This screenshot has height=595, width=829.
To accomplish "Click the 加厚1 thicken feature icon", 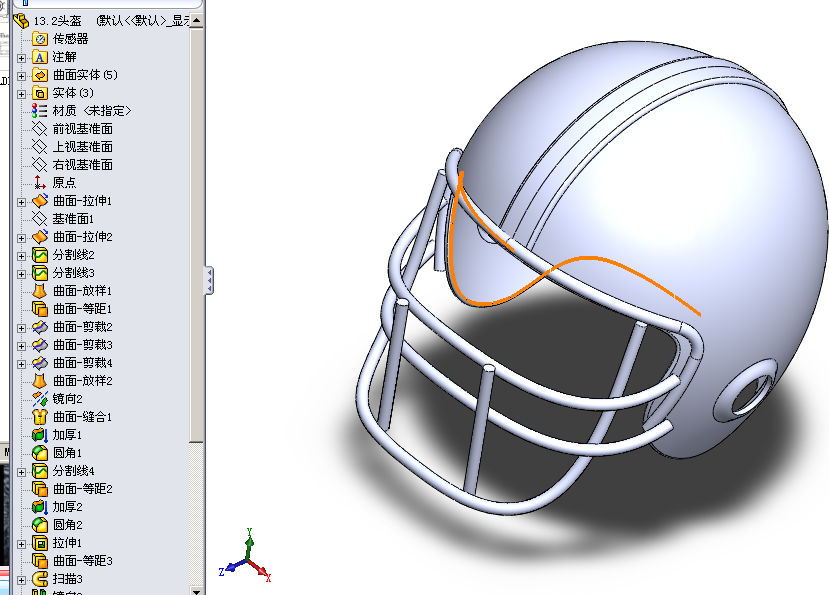I will click(x=40, y=435).
